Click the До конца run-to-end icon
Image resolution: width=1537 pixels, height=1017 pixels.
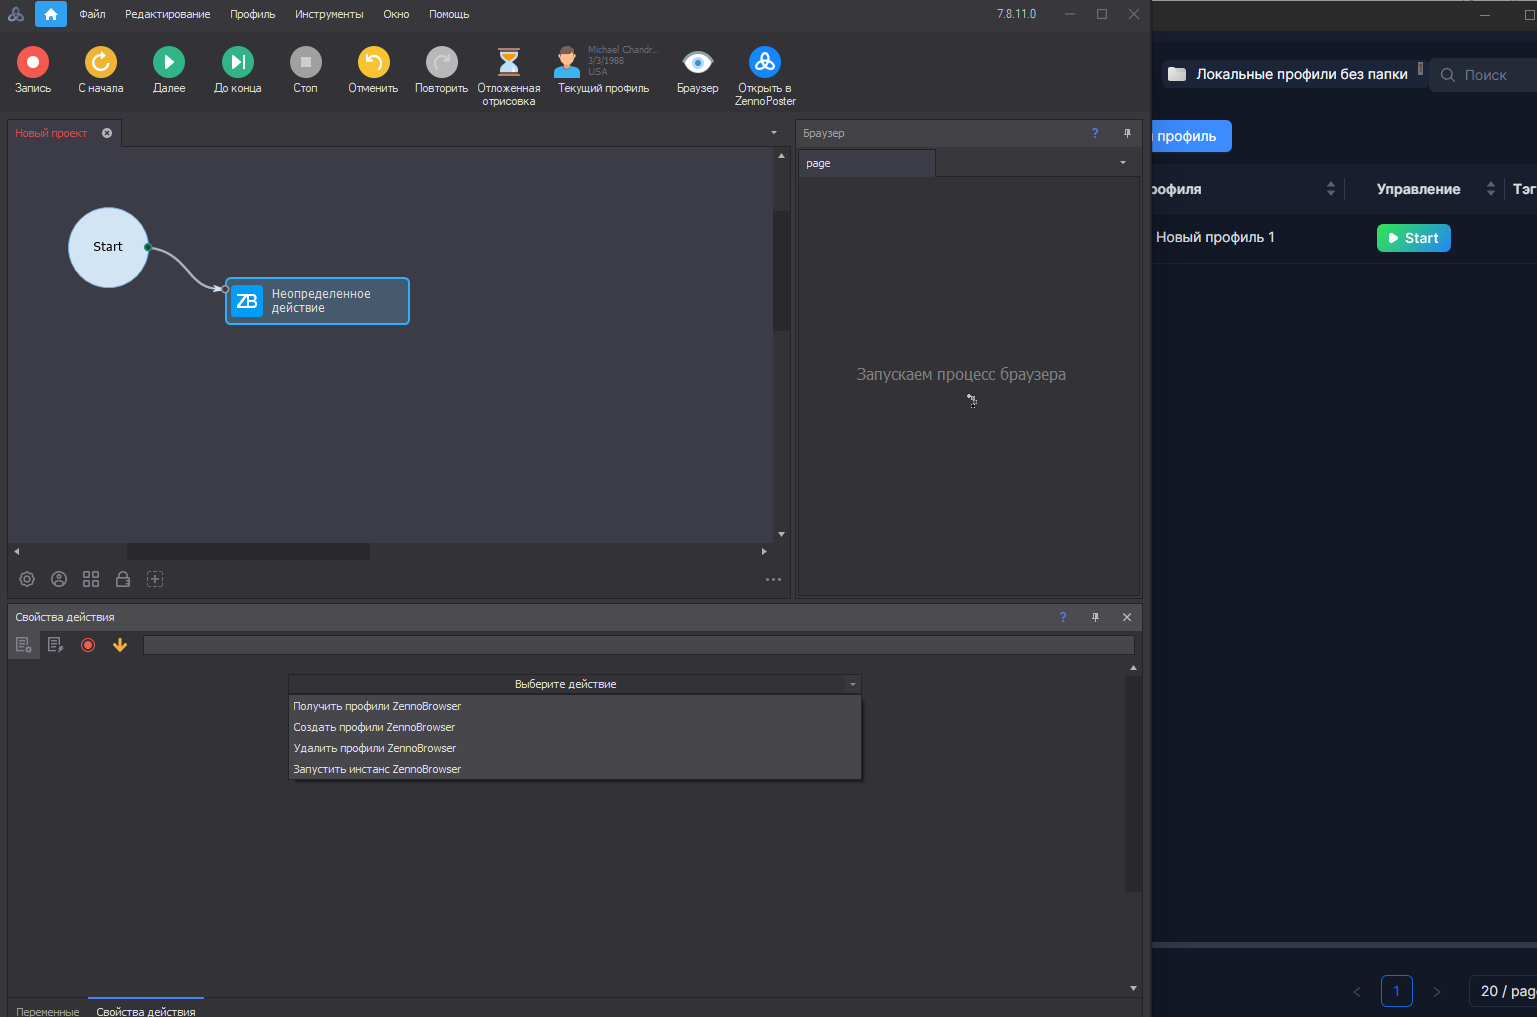pyautogui.click(x=238, y=63)
